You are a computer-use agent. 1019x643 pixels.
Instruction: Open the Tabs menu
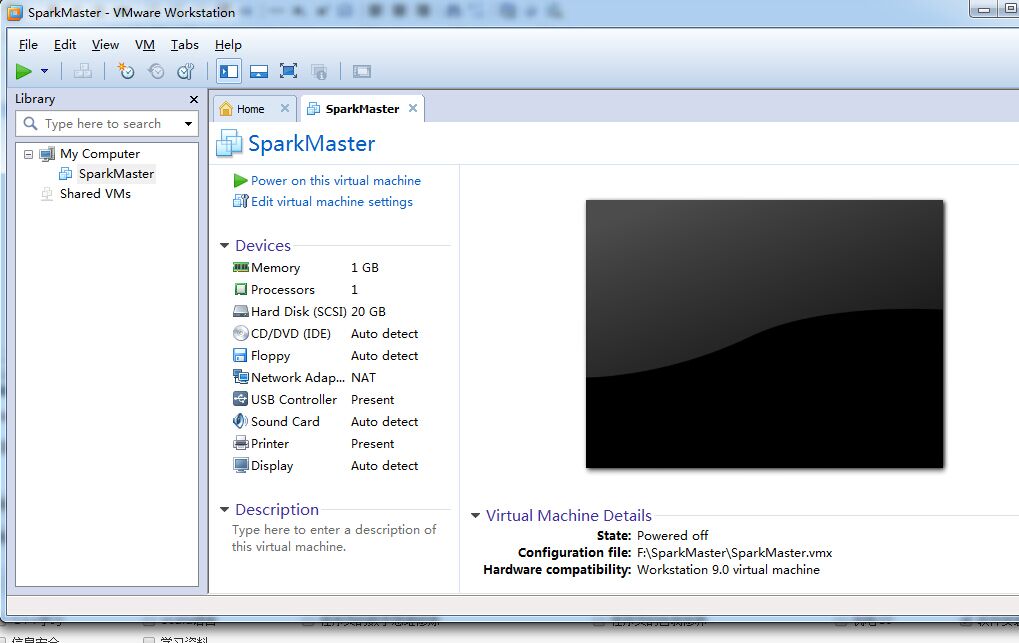[185, 44]
